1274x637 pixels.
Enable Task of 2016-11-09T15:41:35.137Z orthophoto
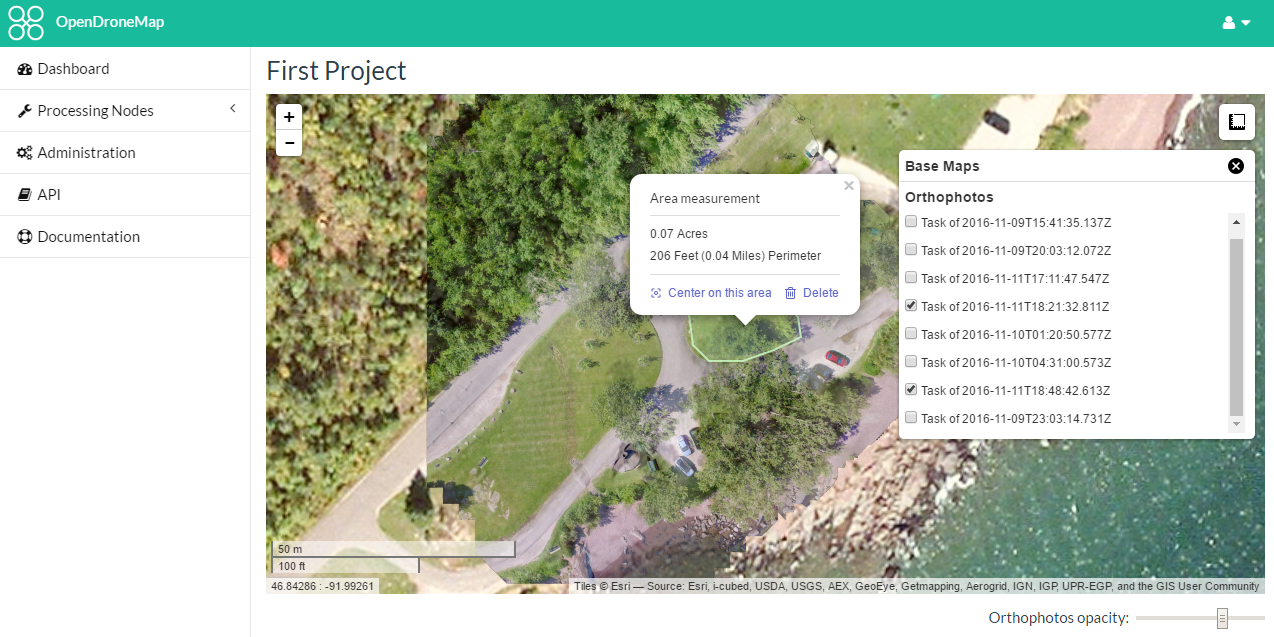(910, 222)
